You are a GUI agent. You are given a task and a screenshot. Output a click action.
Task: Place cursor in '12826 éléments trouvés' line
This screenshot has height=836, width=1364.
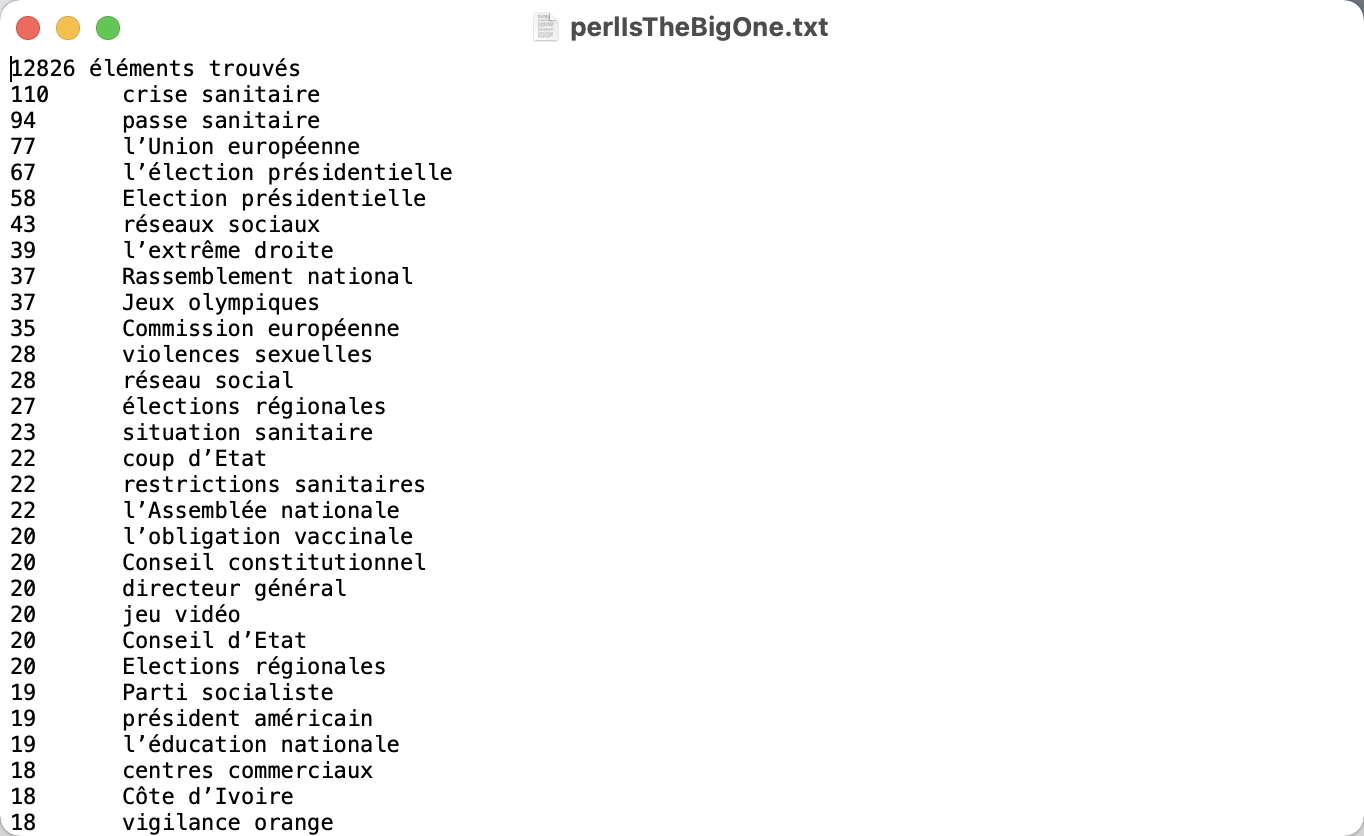[x=155, y=68]
